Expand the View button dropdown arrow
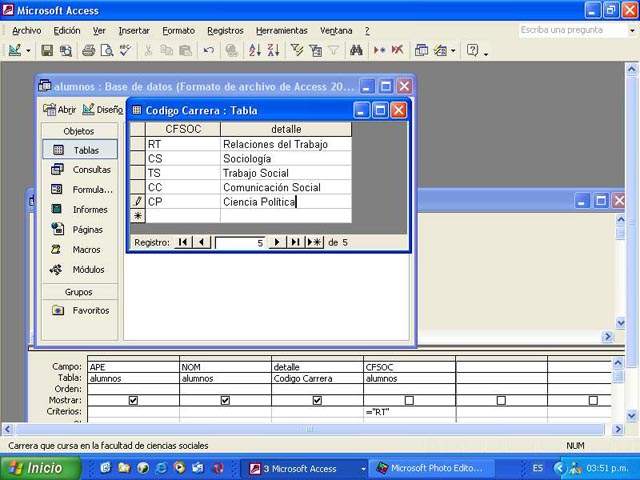Screen dimensions: 640x480 tap(28, 50)
